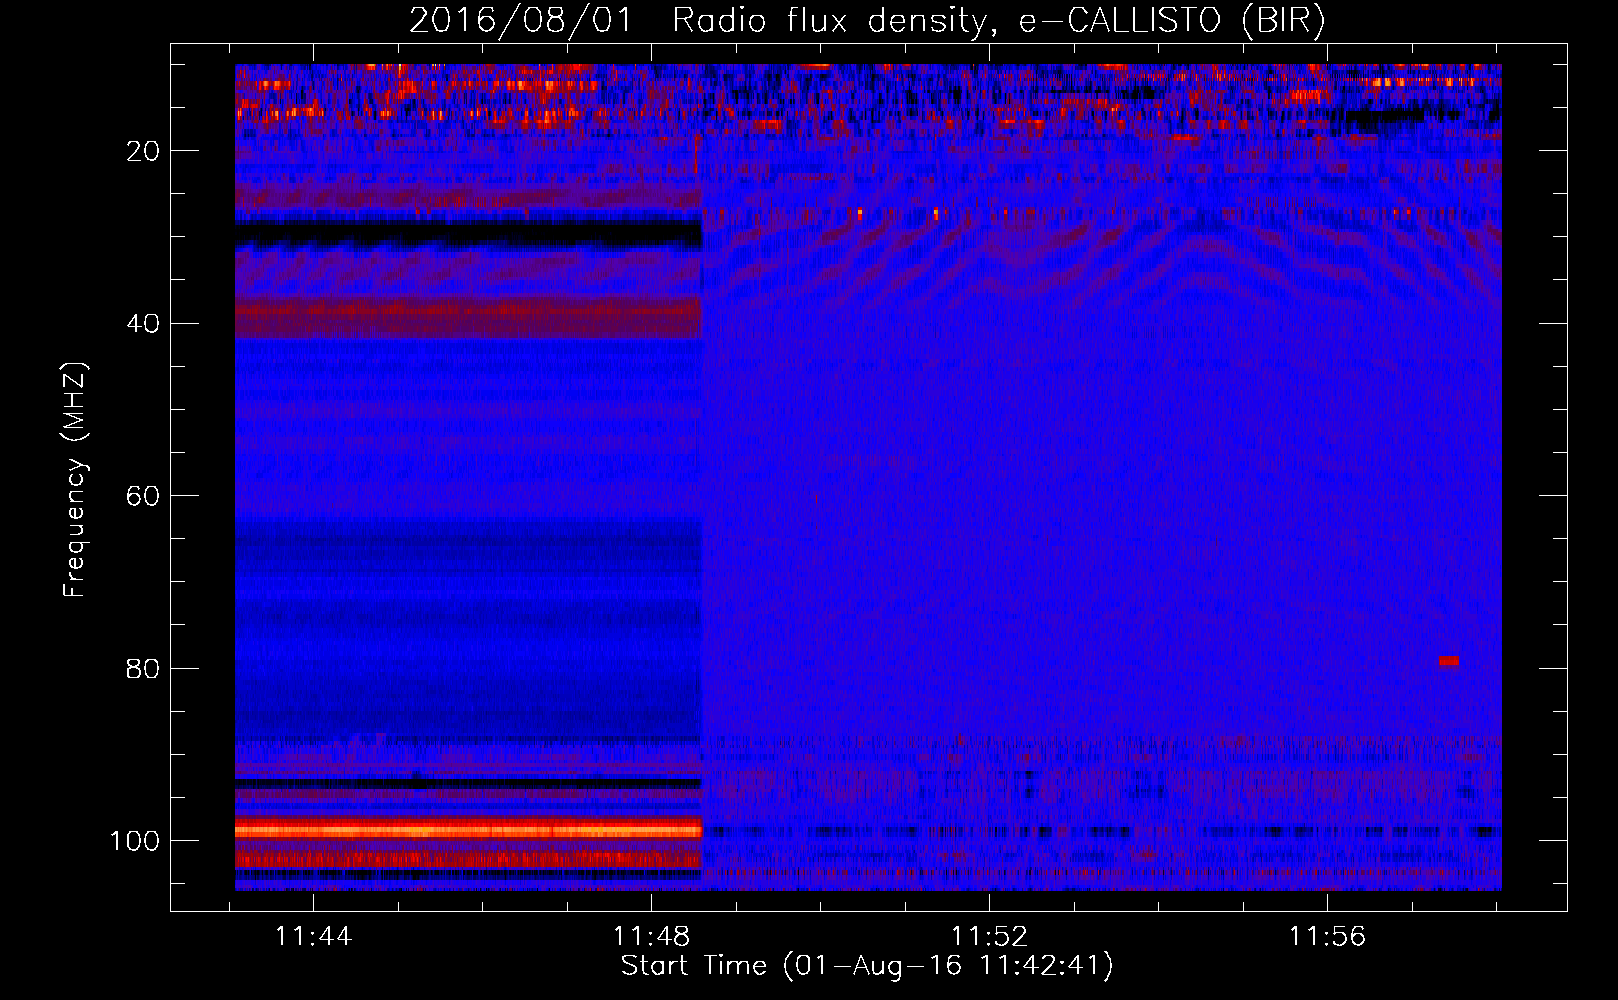Click the 20 MHz frequency tick label
The image size is (1618, 1000).
[x=143, y=151]
